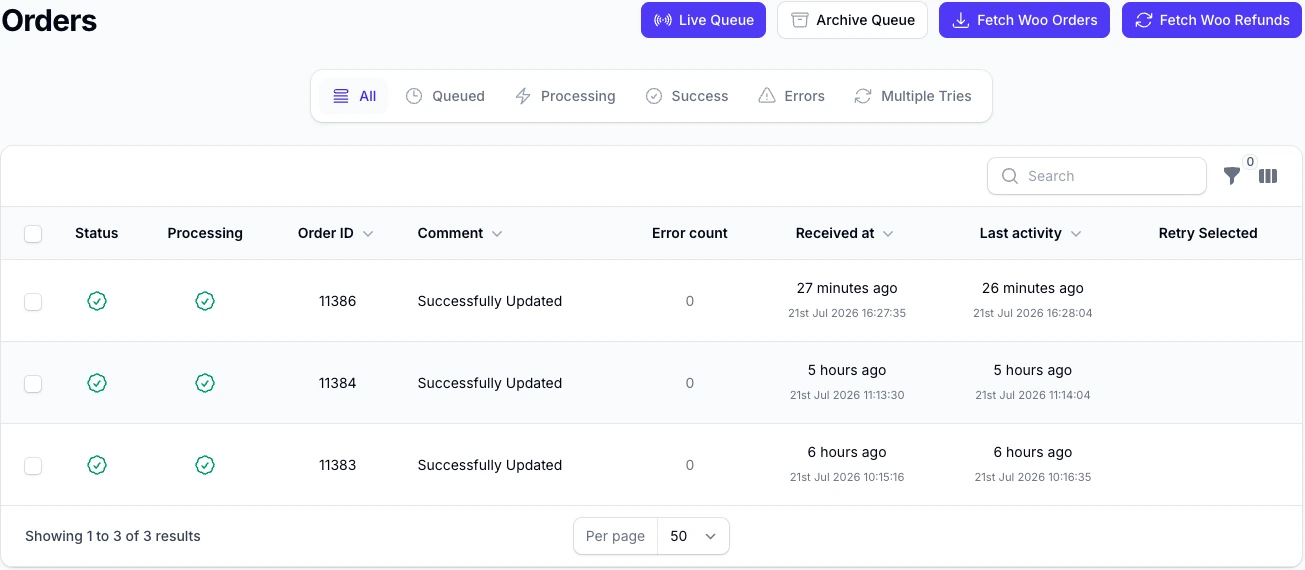Fetch Woo Orders
Screen dimensions: 1305x570
[1024, 20]
